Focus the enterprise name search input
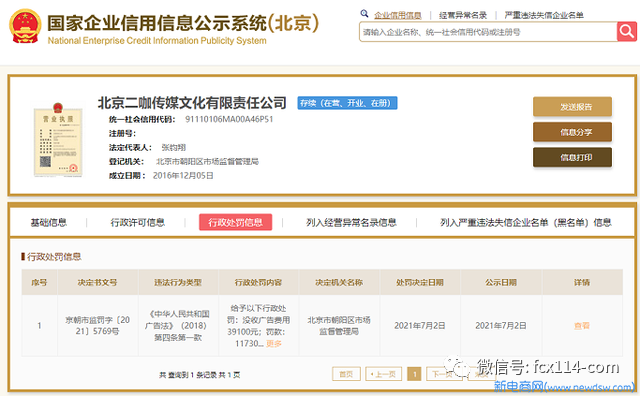Image resolution: width=640 pixels, height=396 pixels. pos(488,32)
